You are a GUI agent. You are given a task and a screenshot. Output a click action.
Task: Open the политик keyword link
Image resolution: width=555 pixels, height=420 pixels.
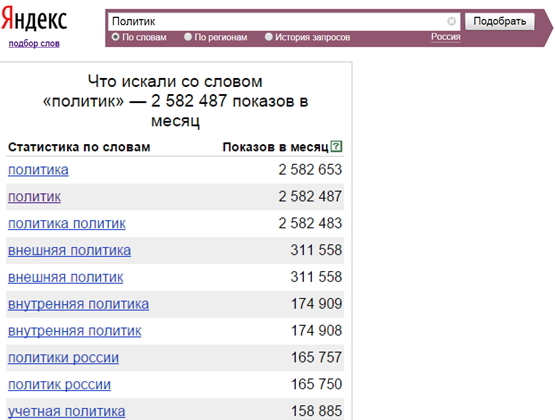tap(34, 197)
